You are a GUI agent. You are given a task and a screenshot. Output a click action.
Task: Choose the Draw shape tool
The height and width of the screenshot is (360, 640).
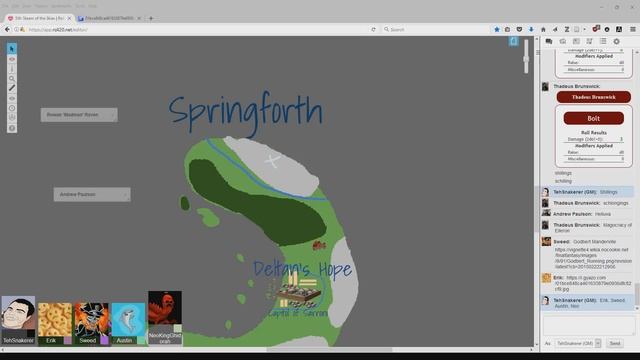[x=12, y=69]
